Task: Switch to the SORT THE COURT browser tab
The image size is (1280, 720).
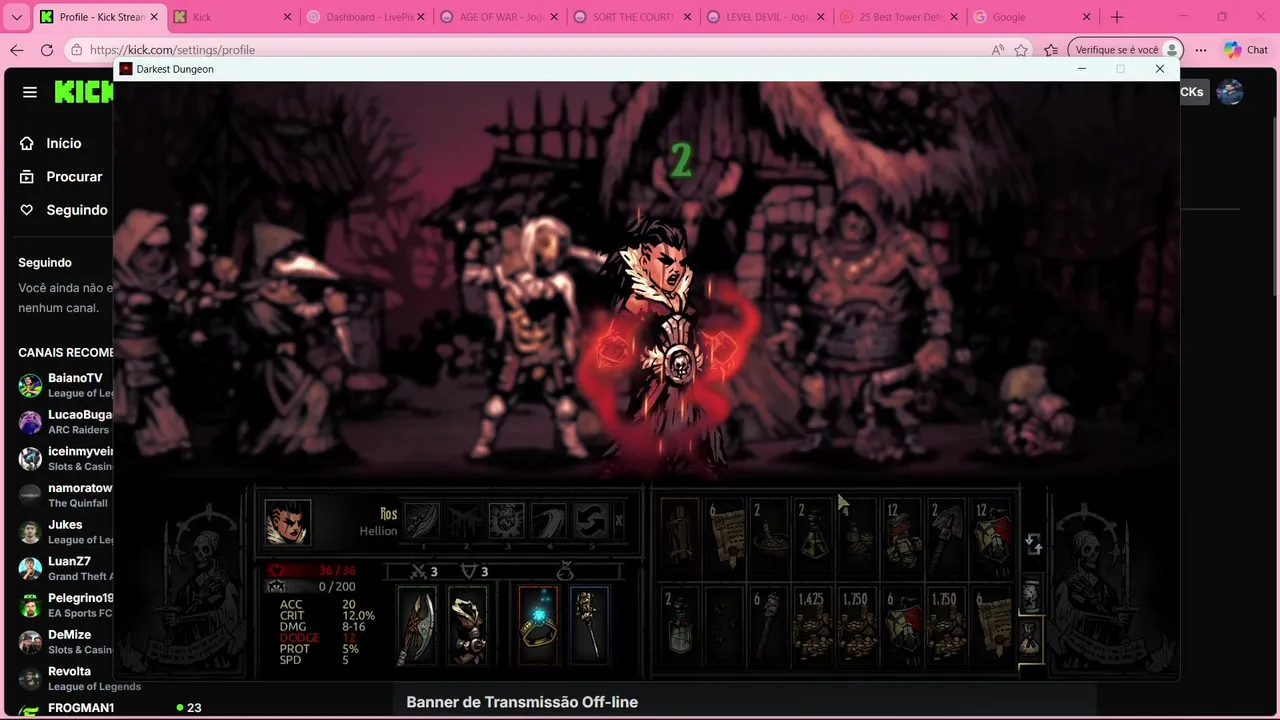Action: click(631, 17)
